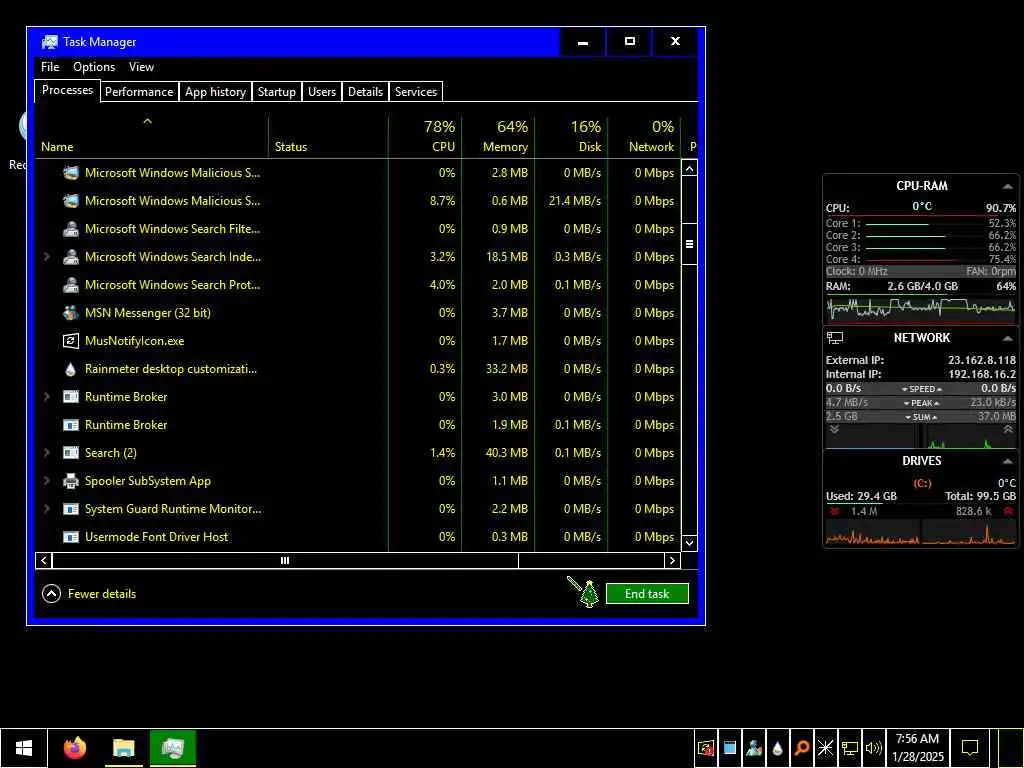Click the System Guard Runtime Monitor icon
1024x768 pixels.
71,509
